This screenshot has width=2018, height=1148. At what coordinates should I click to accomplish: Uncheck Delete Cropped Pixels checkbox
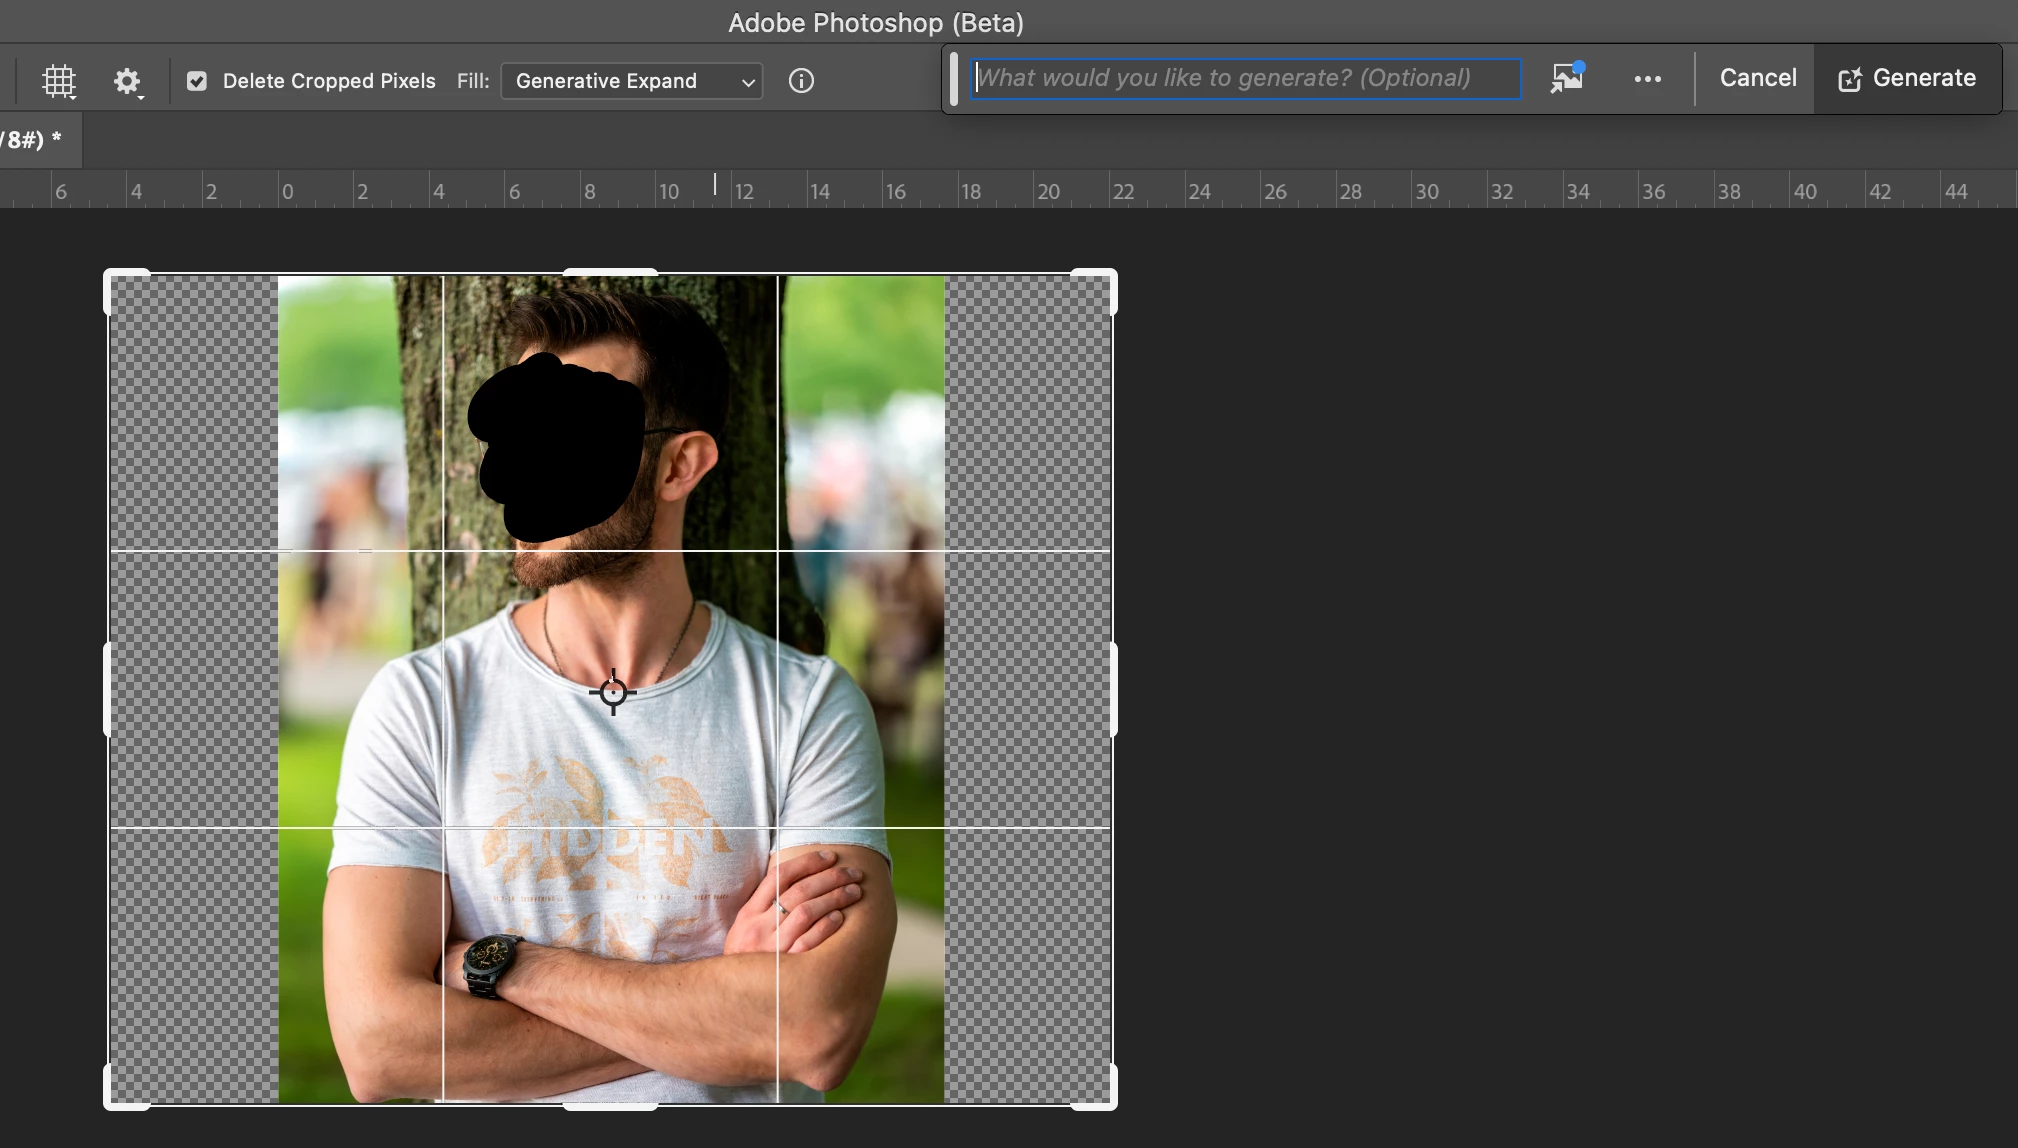197,81
